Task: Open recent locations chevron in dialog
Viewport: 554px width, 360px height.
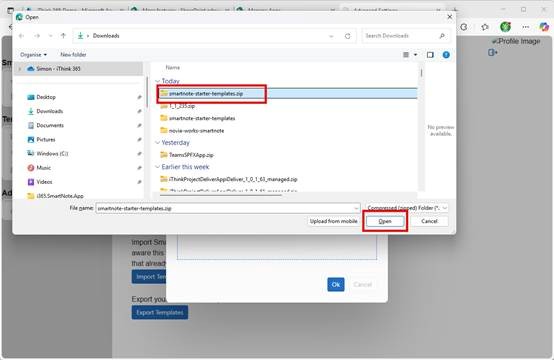Action: (x=50, y=36)
